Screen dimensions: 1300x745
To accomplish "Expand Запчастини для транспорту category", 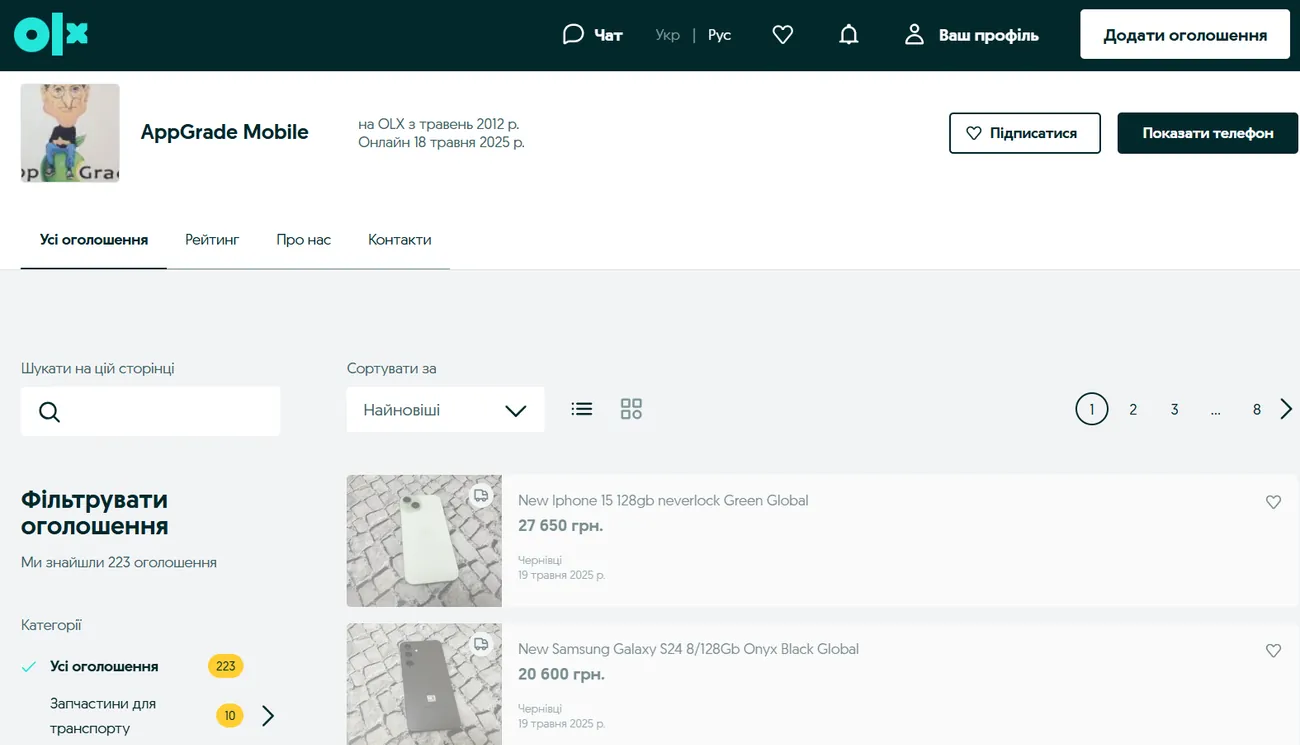I will [x=268, y=716].
